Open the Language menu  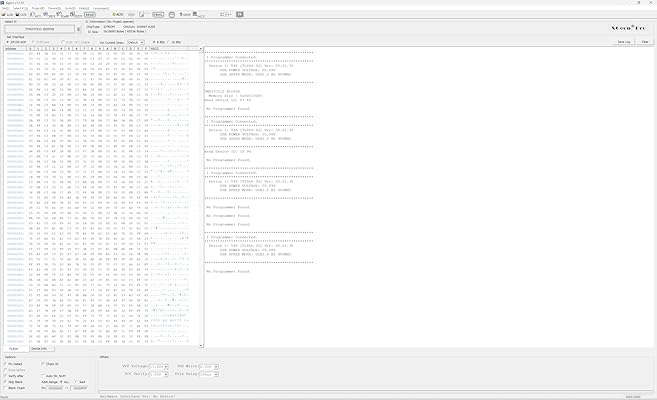101,8
